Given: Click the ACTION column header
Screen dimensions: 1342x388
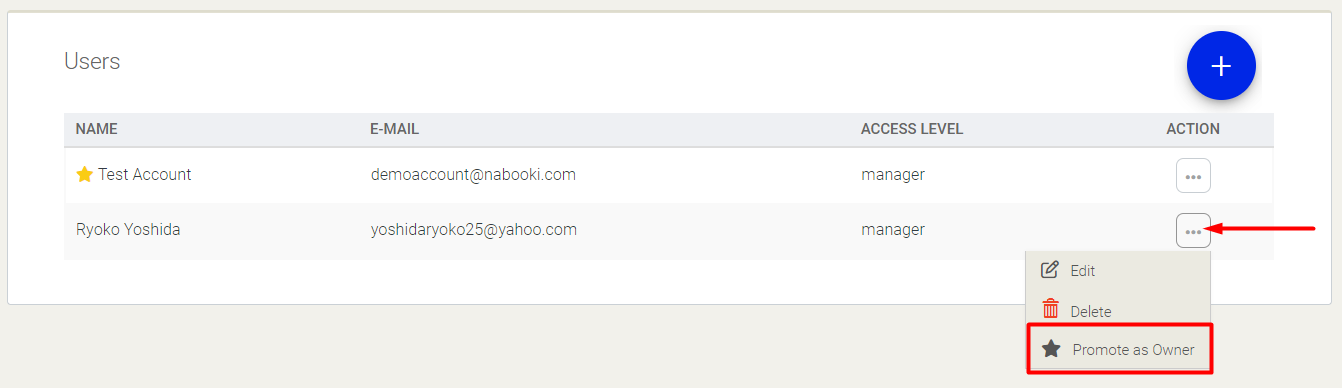Looking at the screenshot, I should point(1193,129).
